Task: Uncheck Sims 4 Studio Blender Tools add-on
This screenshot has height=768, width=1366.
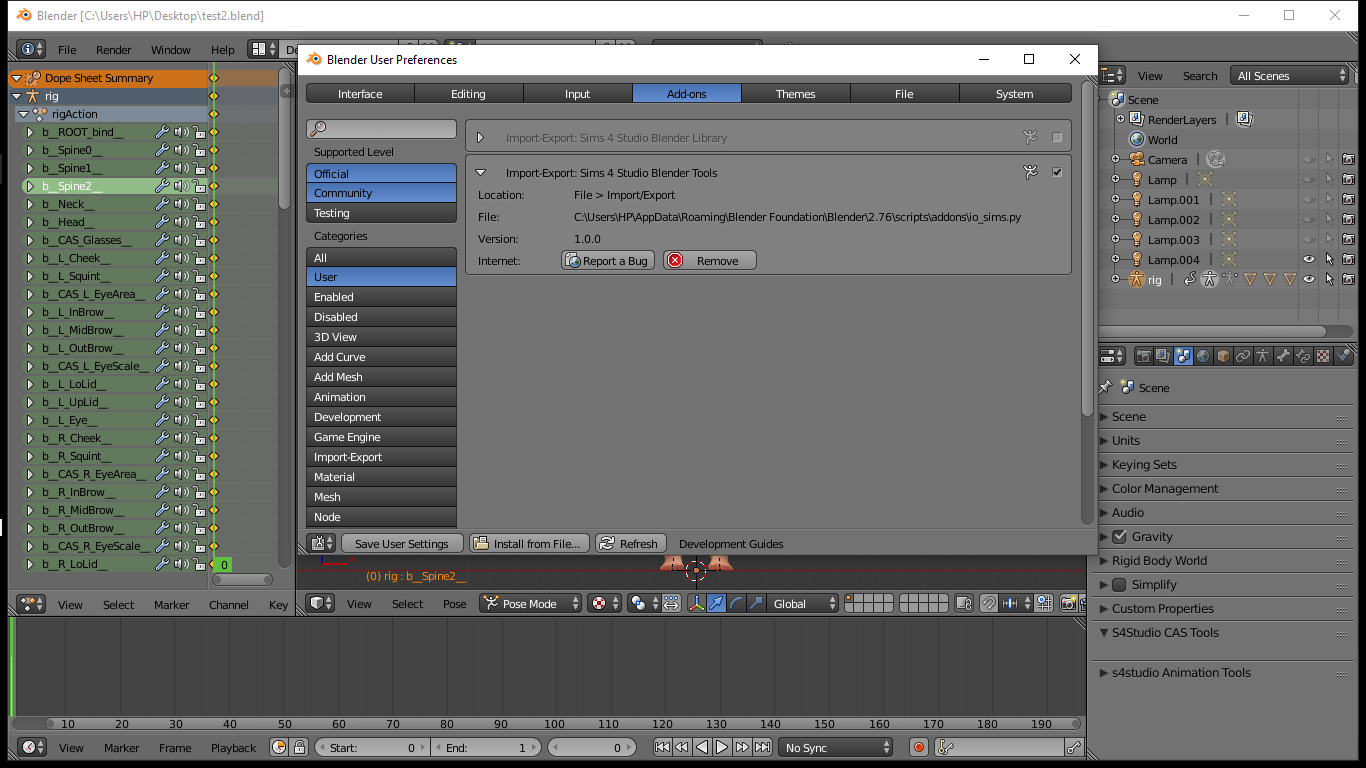Action: coord(1057,172)
